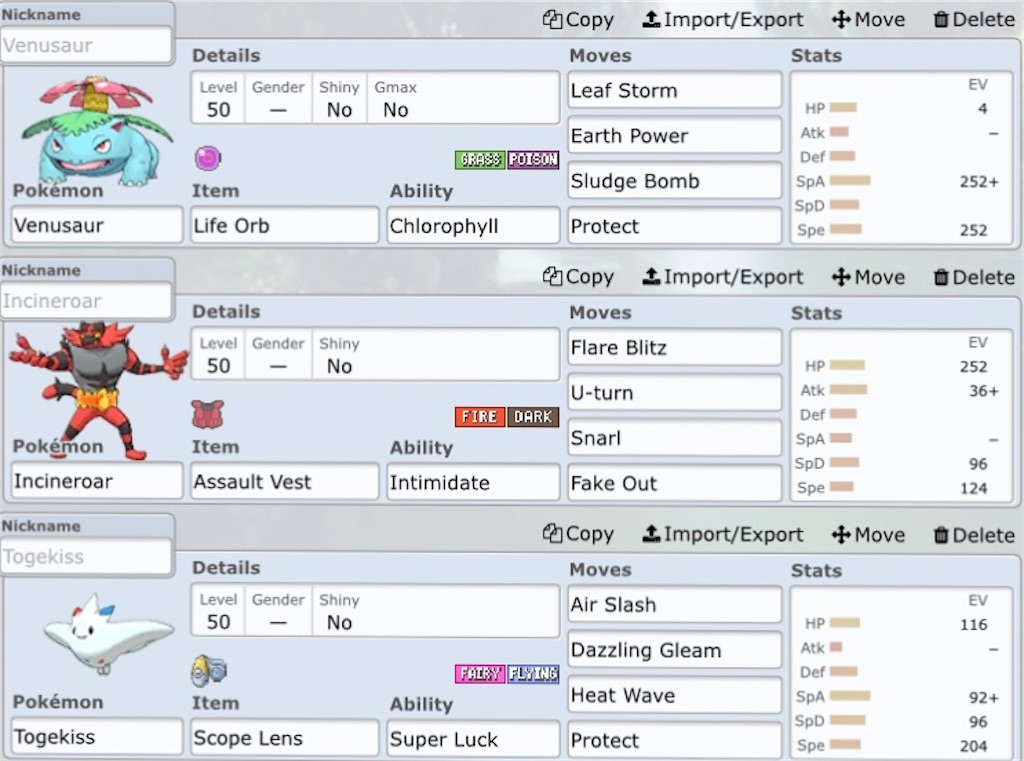Viewport: 1024px width, 761px height.
Task: Change the Intimidate ability field
Action: [x=473, y=482]
